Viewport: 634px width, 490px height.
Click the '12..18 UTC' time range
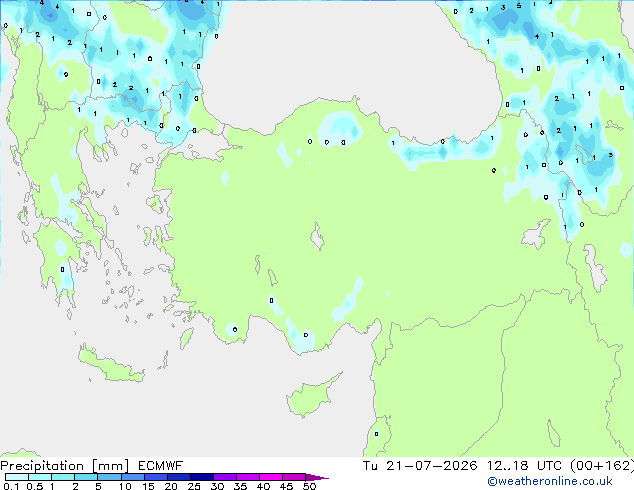click(x=524, y=466)
